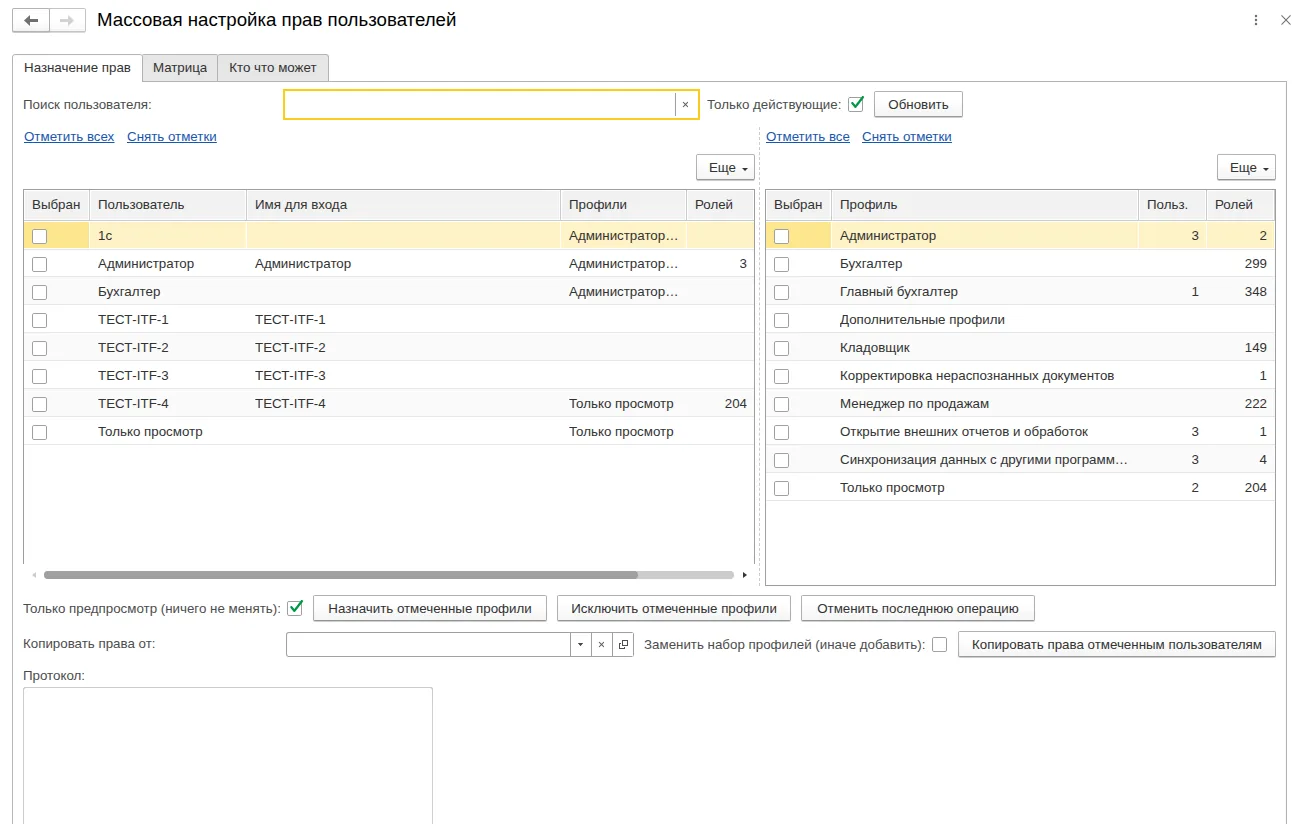Mark the 'Главный бухгалтер' profile checkbox
Image resolution: width=1307 pixels, height=836 pixels.
pyautogui.click(x=781, y=292)
